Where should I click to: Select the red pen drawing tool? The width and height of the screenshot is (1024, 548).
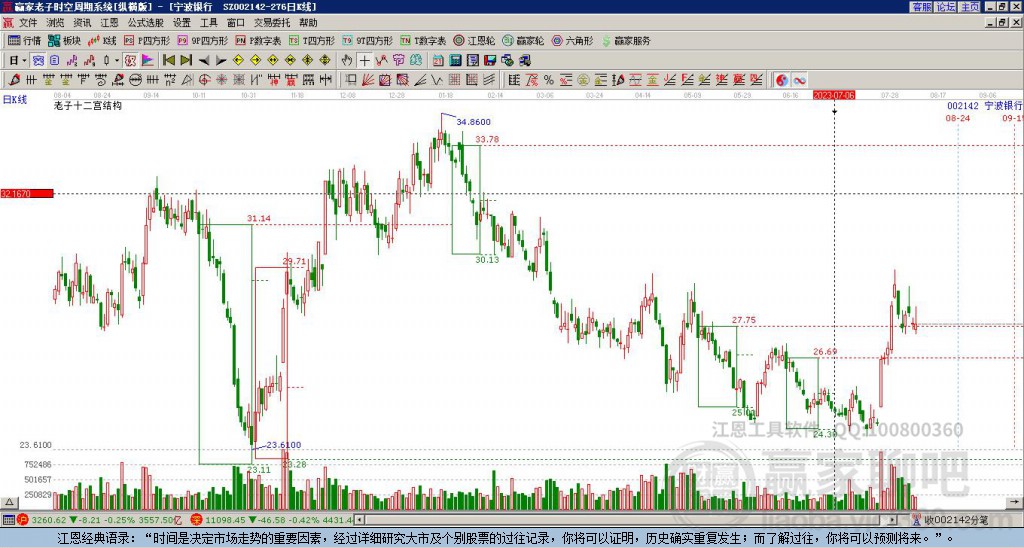click(x=13, y=80)
